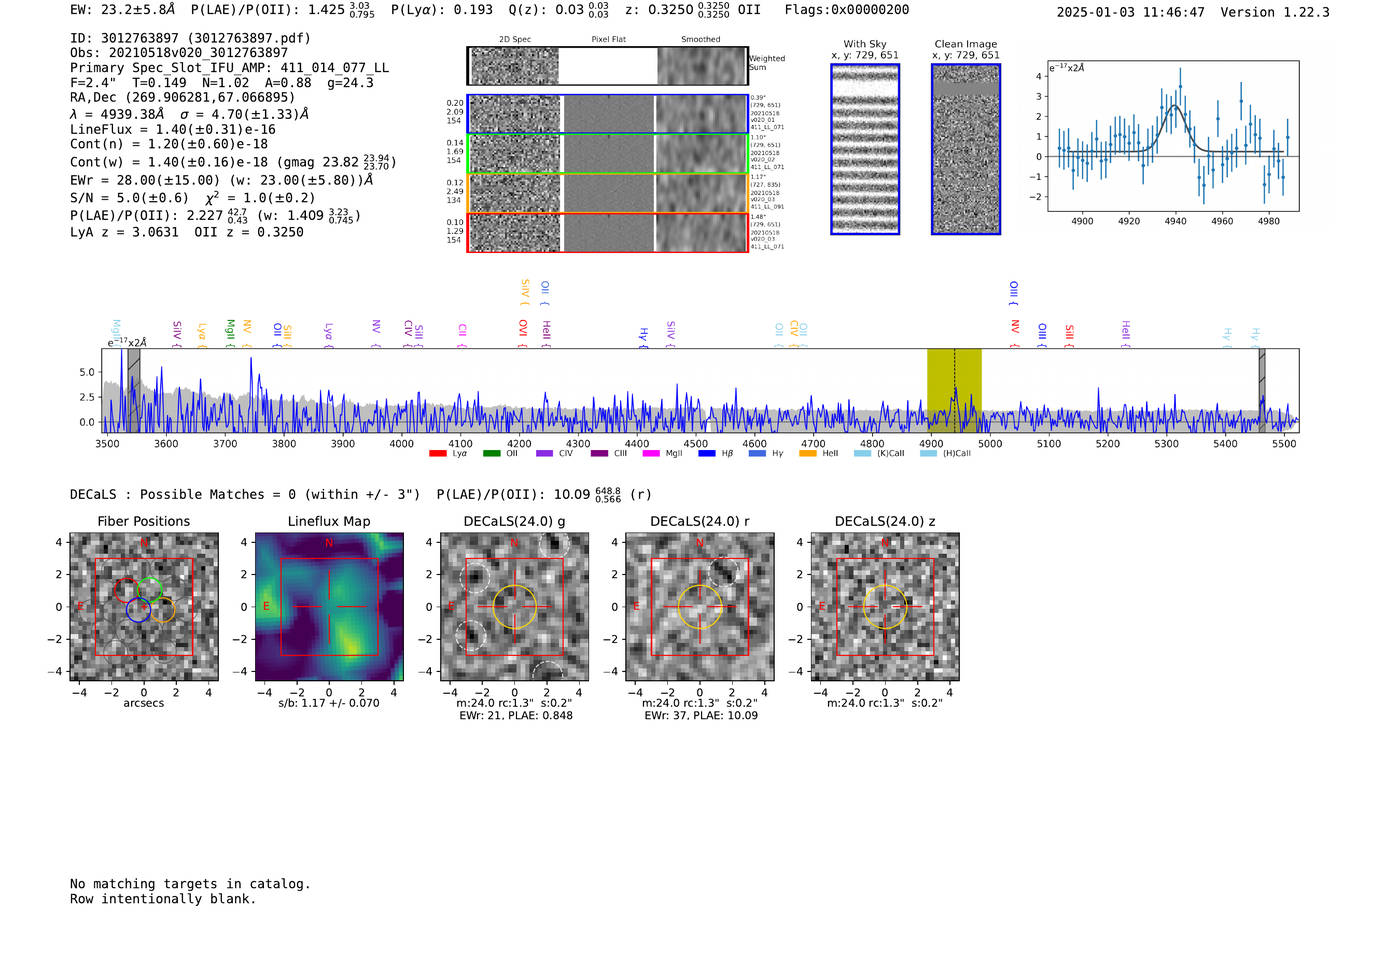
Task: Click the timestamp "2025-01-03 11:46:47"
Action: coord(1131,12)
